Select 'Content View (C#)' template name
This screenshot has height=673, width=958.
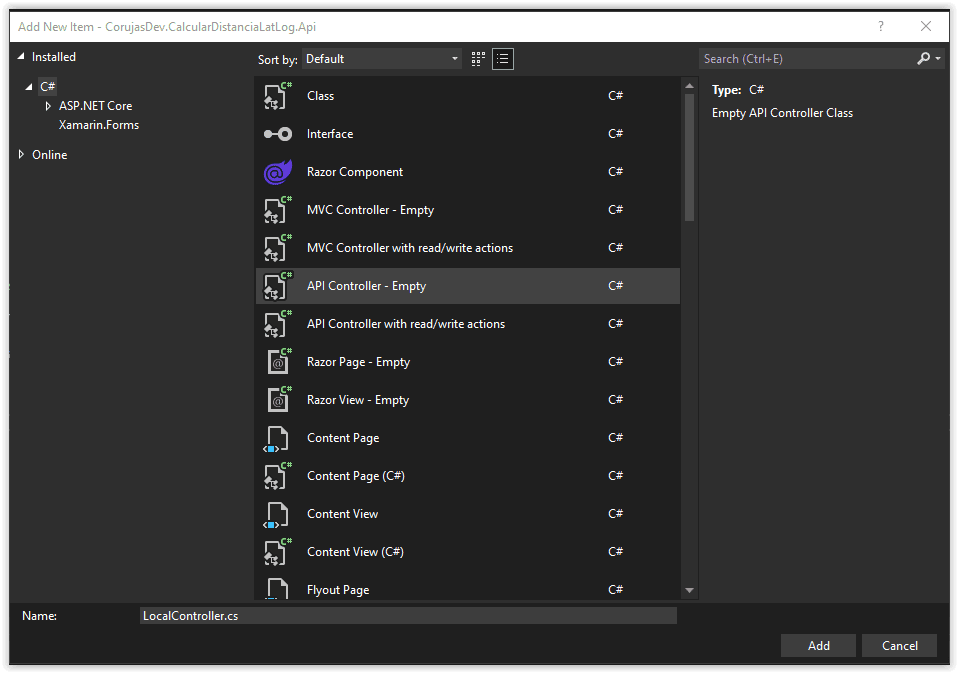(355, 551)
